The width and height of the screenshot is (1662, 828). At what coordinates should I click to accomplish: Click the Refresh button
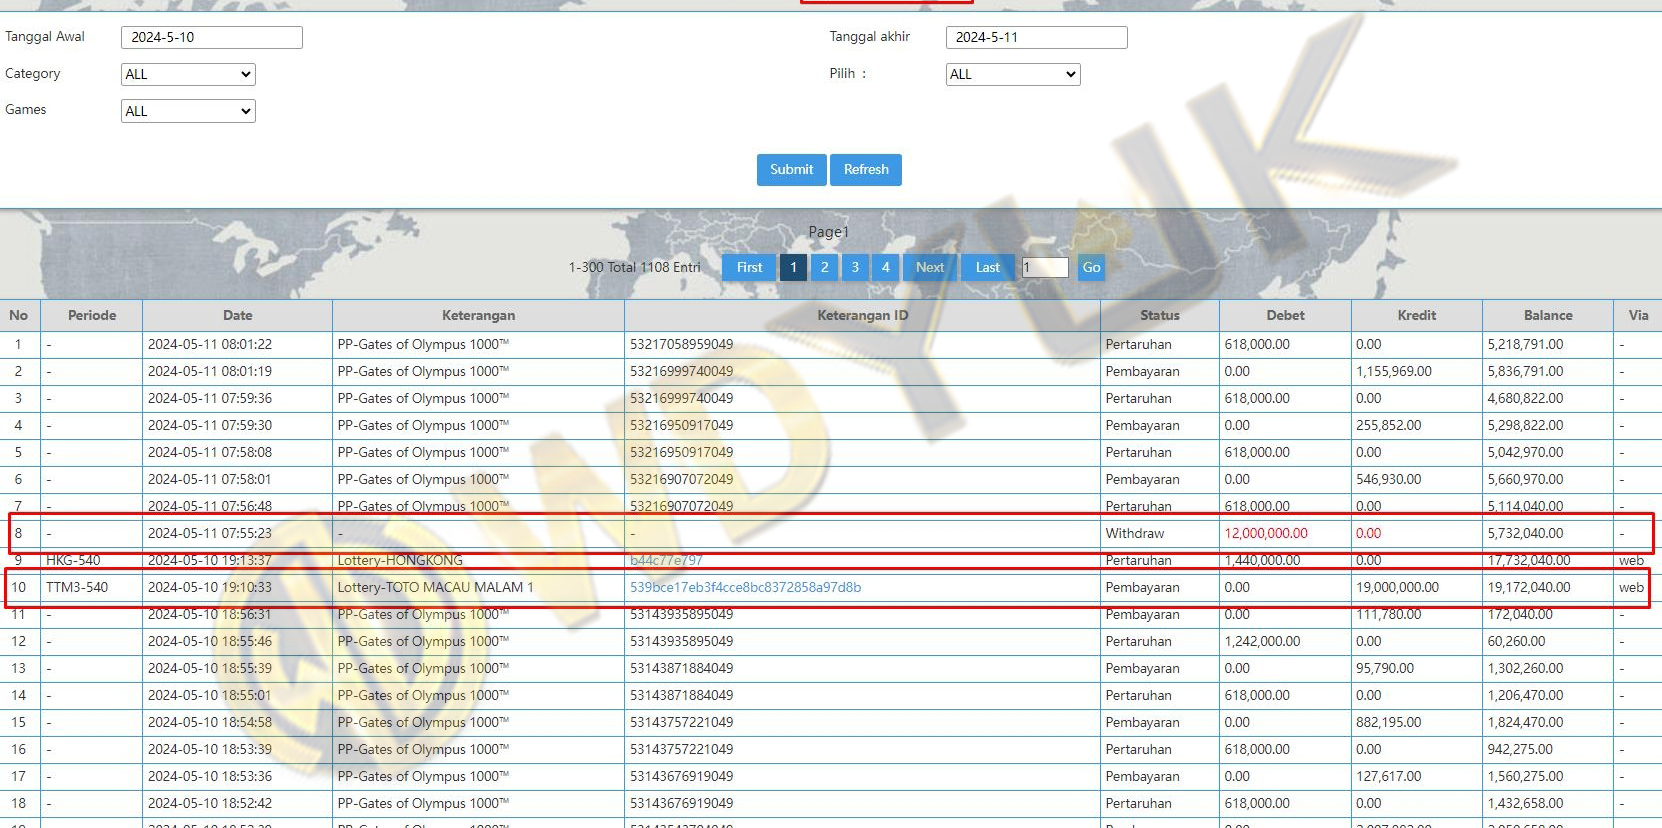point(866,169)
